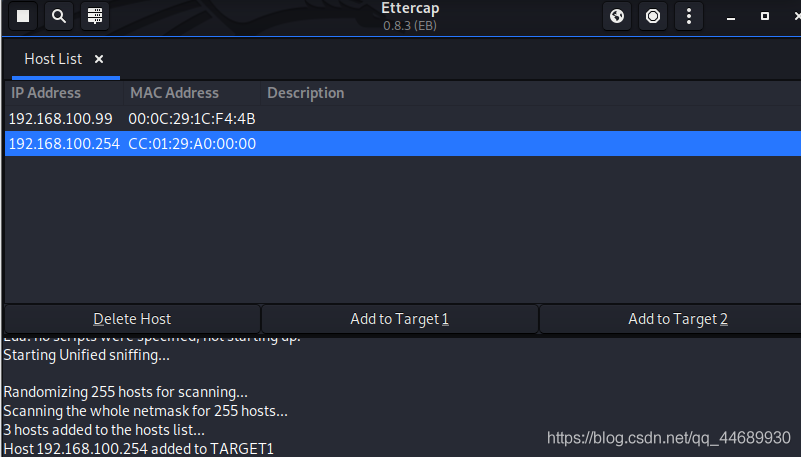Scan for hosts using the magnifier icon
The image size is (801, 457).
[59, 16]
